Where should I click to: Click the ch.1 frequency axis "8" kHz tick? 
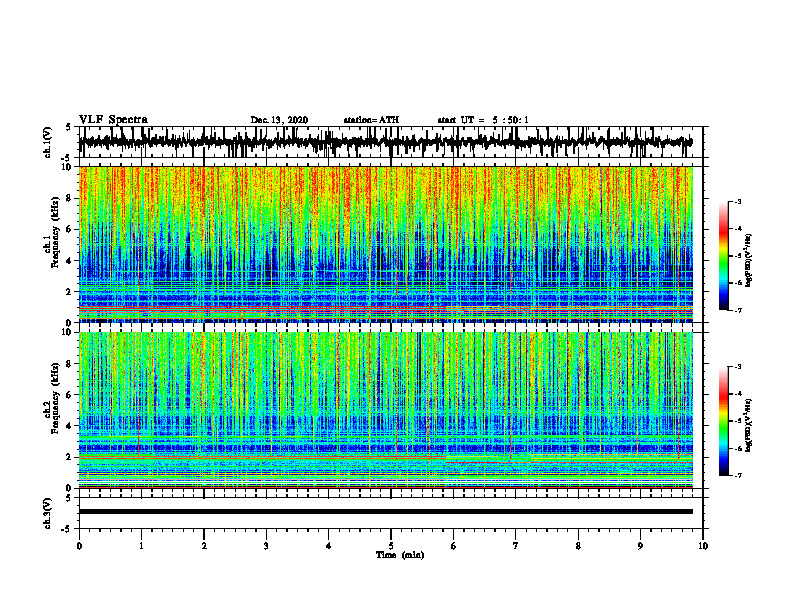(70, 198)
